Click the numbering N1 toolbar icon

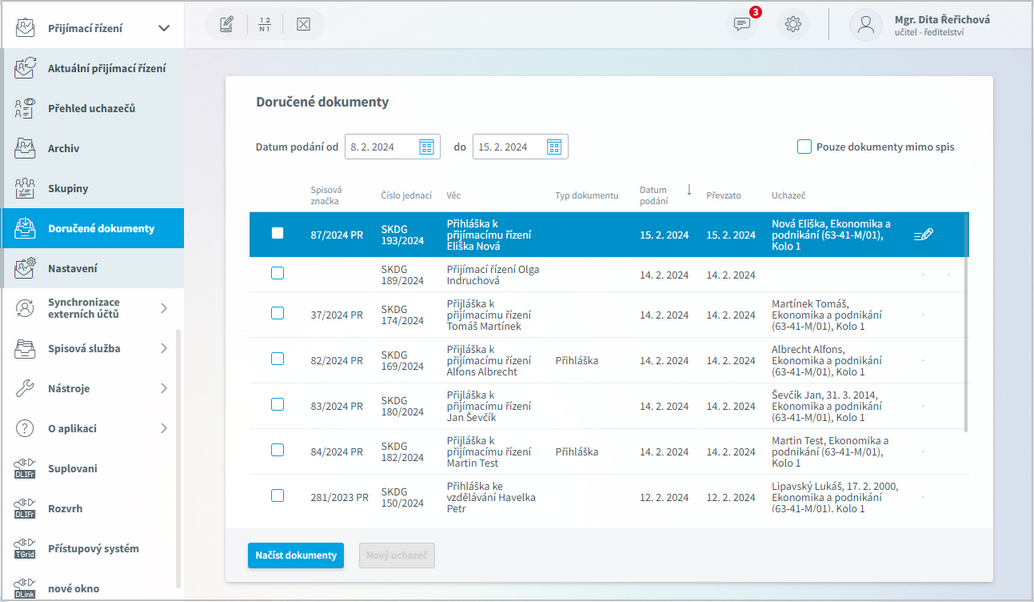tap(264, 24)
